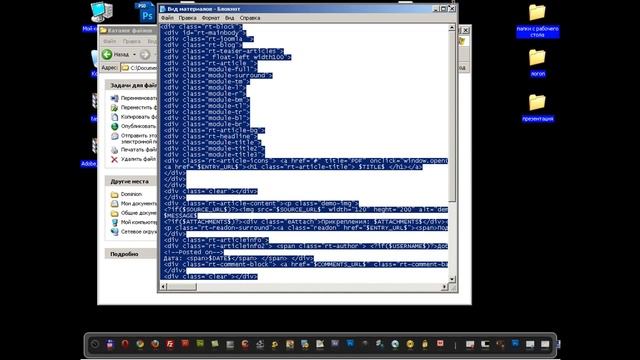Click the line '<!--Posted on-->' in Notepad
Image resolution: width=640 pixels, height=360 pixels.
pos(193,252)
